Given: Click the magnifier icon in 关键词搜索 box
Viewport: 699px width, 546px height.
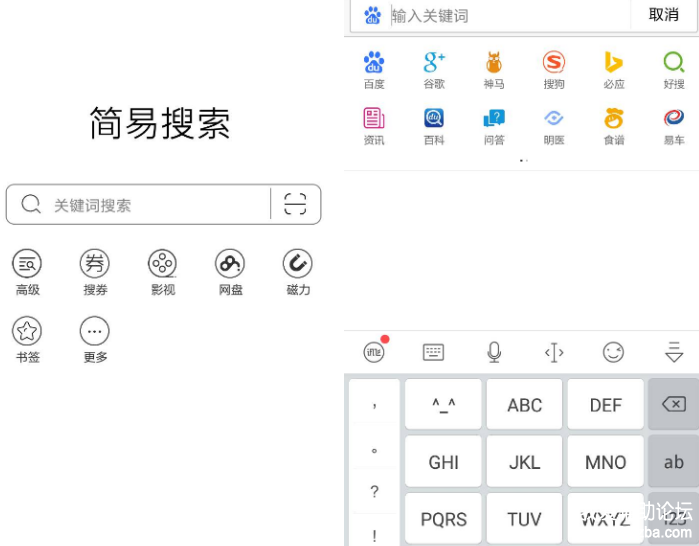Looking at the screenshot, I should tap(31, 204).
